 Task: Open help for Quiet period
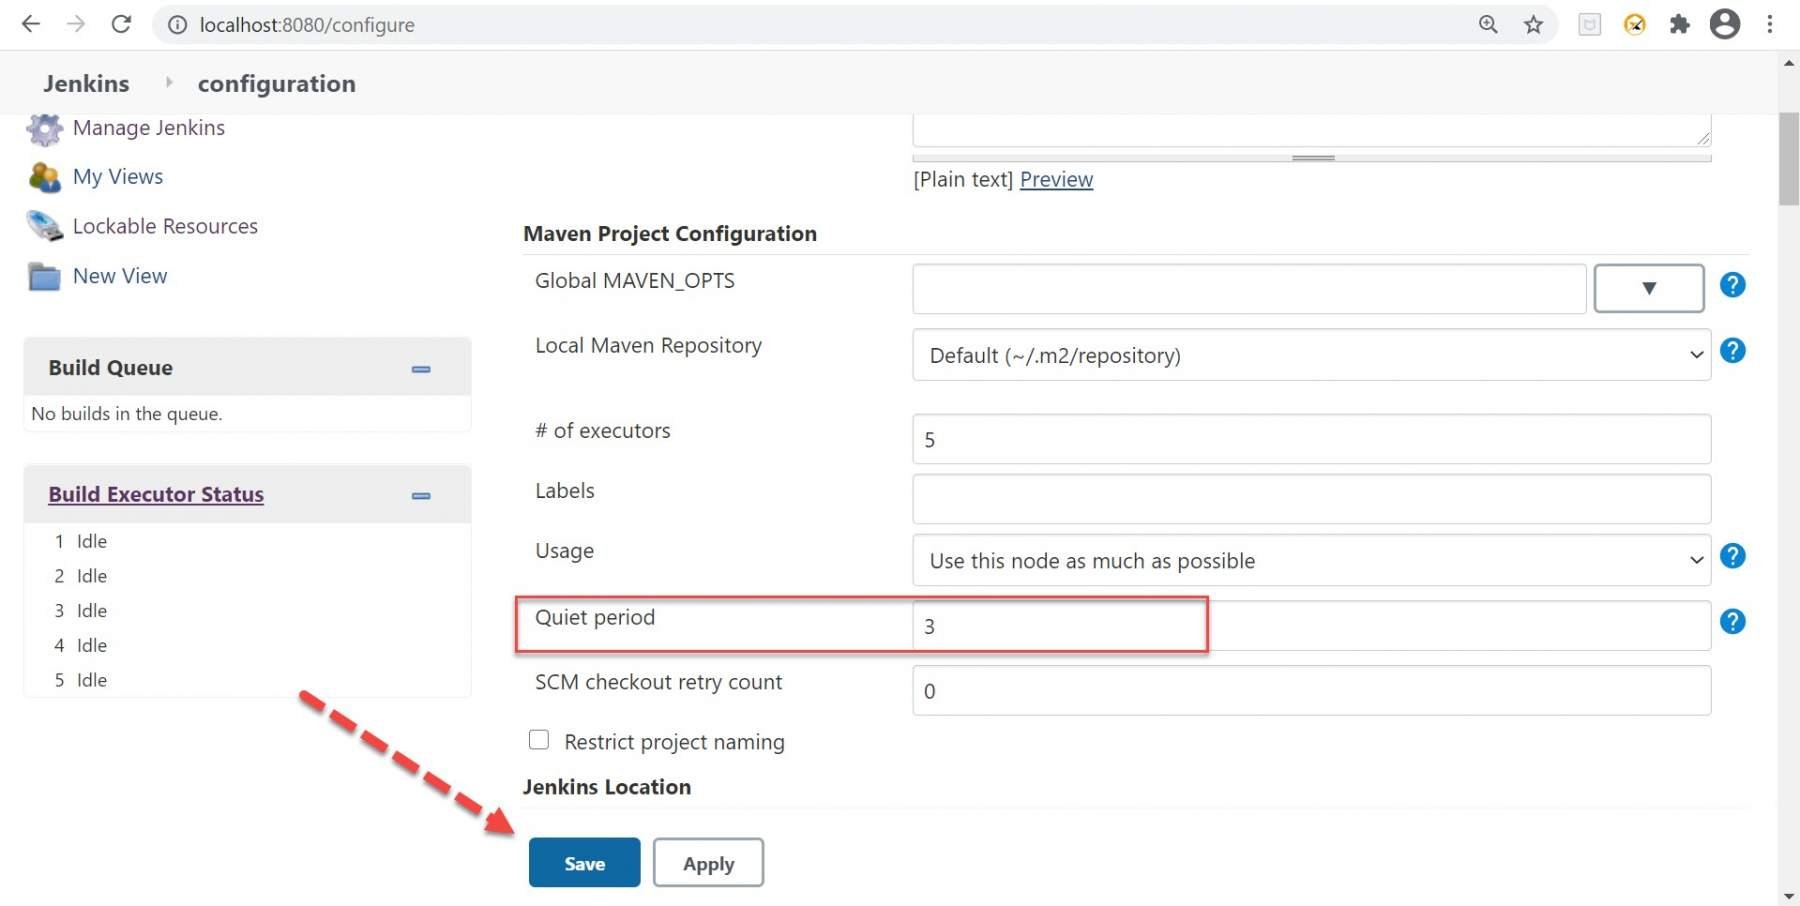click(x=1733, y=622)
